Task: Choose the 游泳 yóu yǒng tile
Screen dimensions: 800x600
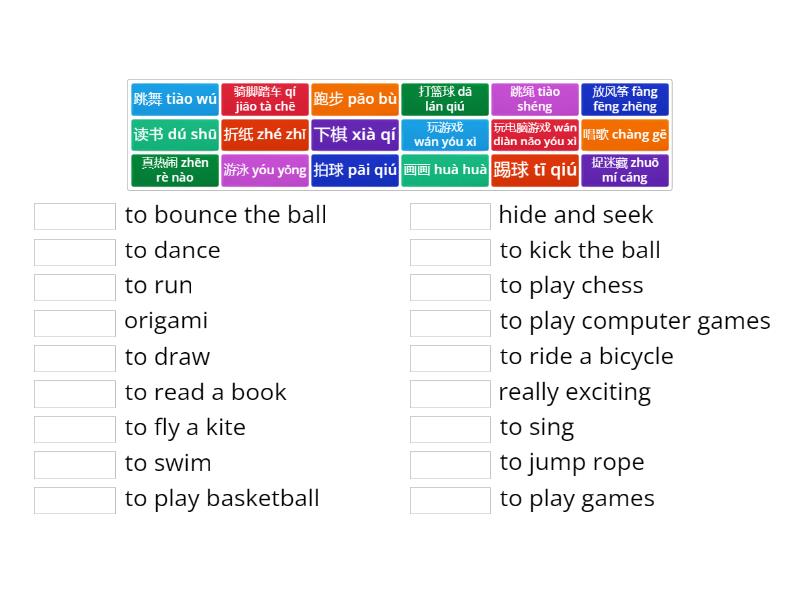Action: (265, 170)
